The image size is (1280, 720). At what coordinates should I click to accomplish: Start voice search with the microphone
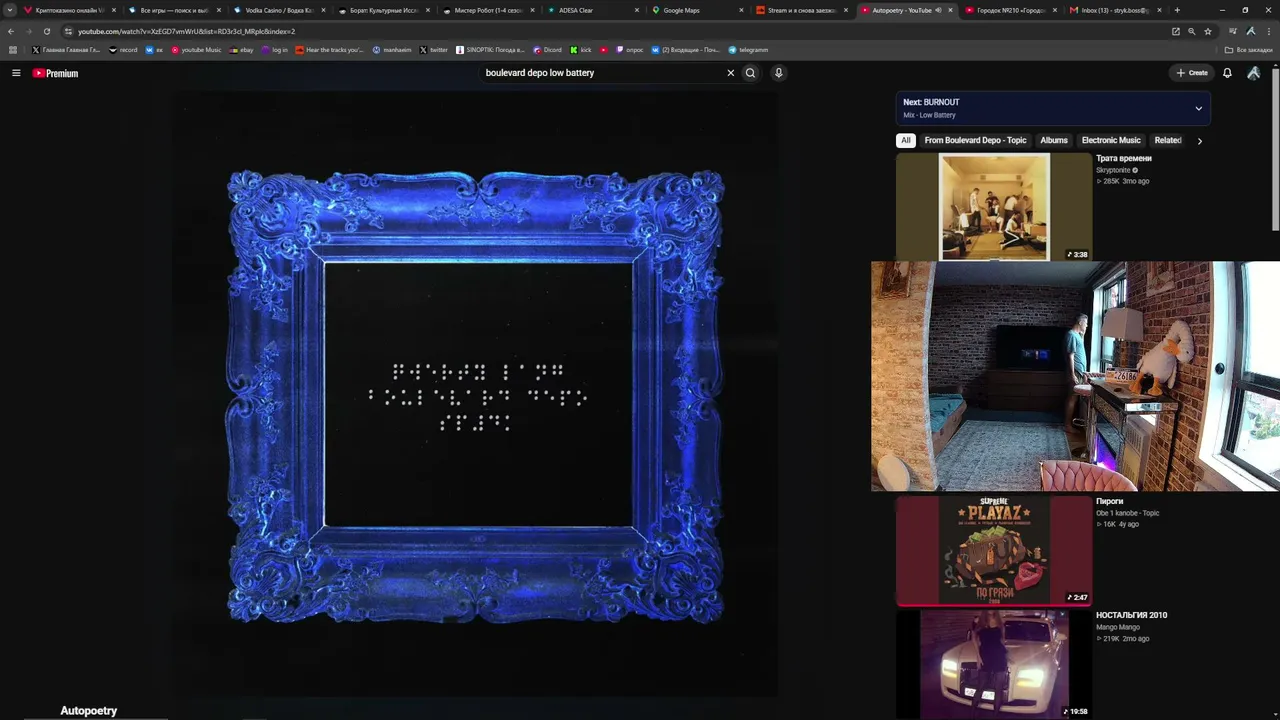tap(778, 73)
